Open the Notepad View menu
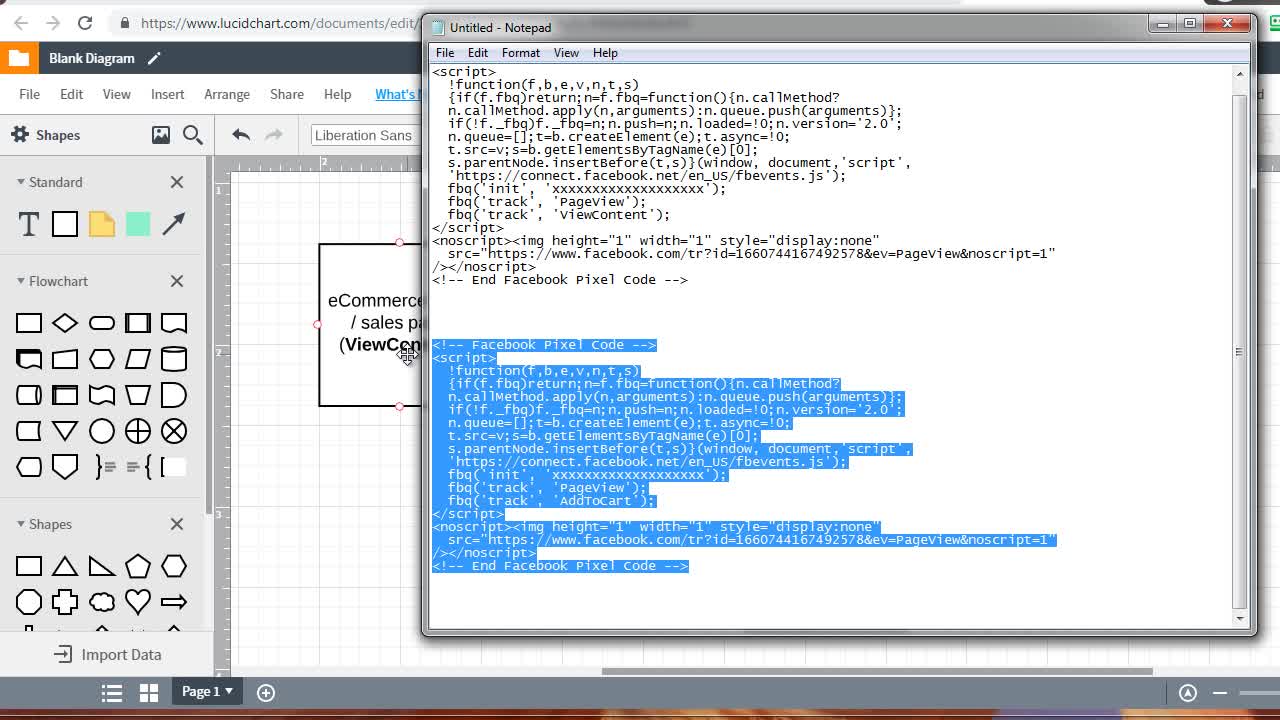The height and width of the screenshot is (720, 1280). coord(566,53)
